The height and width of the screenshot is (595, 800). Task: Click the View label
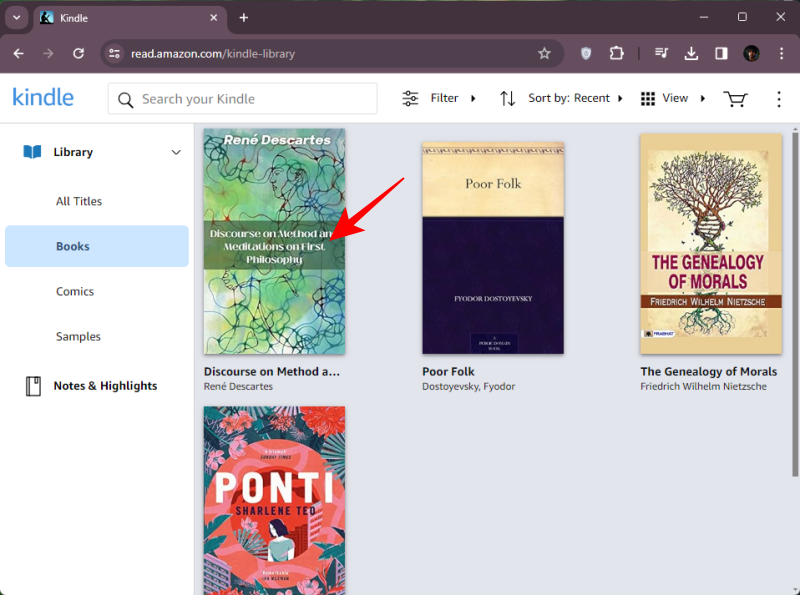(x=675, y=98)
